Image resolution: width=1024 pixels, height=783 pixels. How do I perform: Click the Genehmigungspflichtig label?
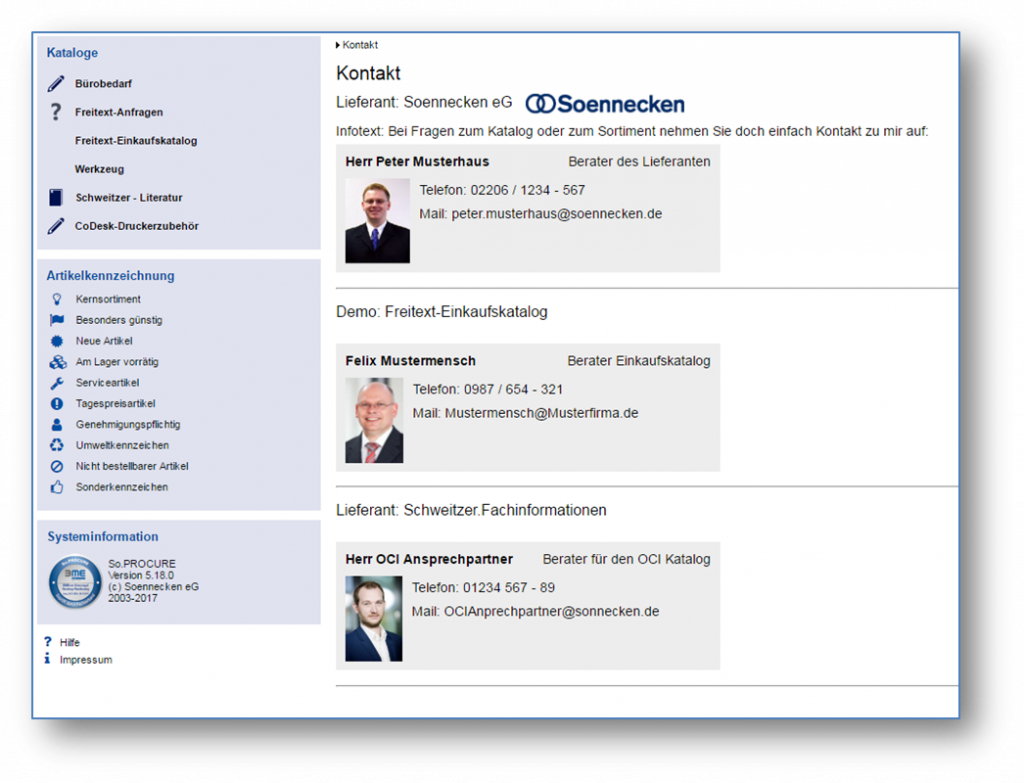(x=128, y=424)
